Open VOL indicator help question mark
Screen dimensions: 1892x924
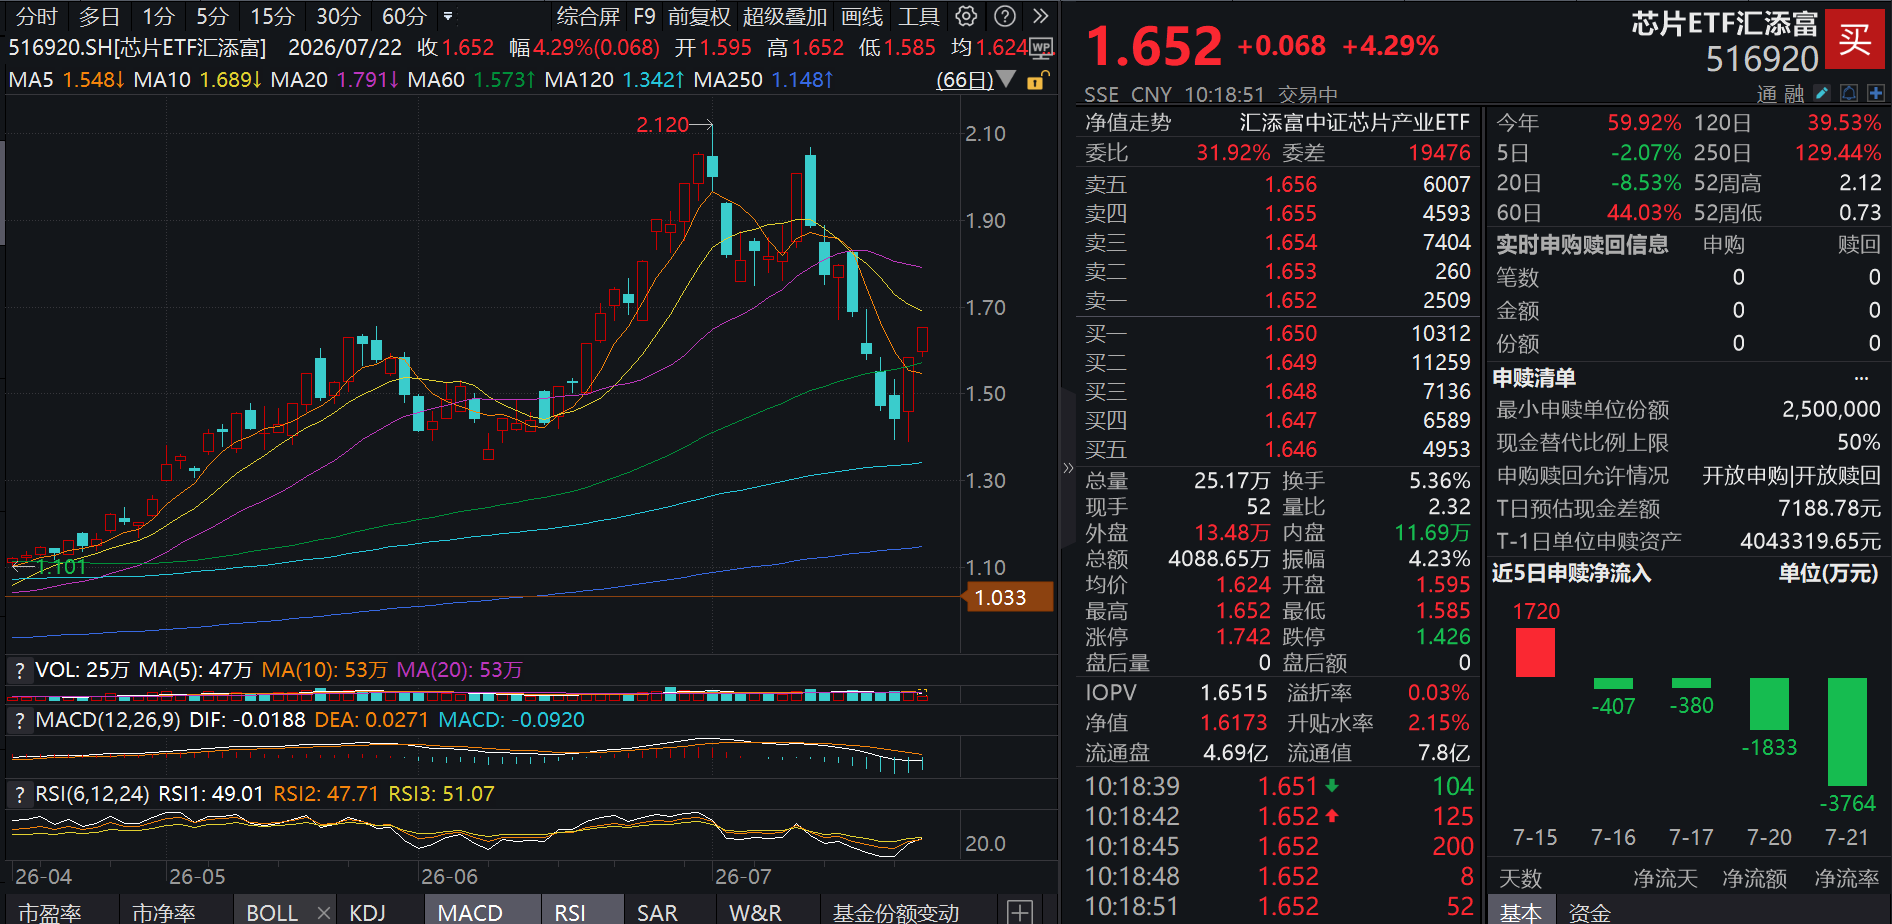coord(19,671)
